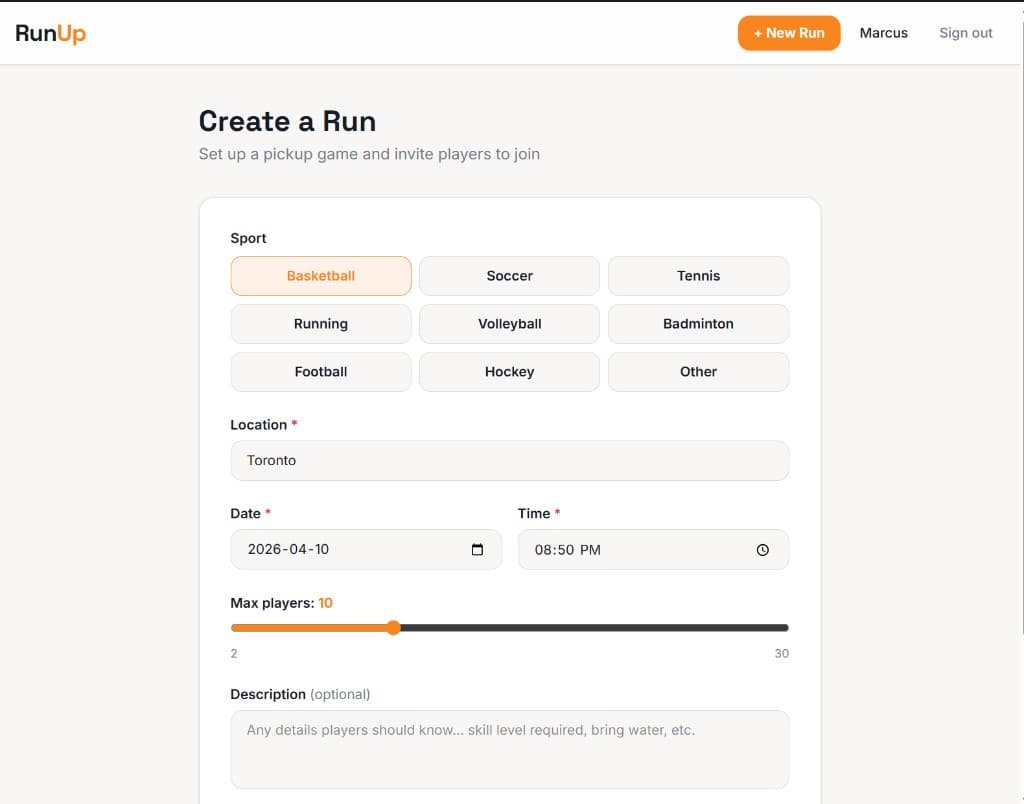Click the Sign out link
Screen dimensions: 1024x804
click(x=964, y=32)
